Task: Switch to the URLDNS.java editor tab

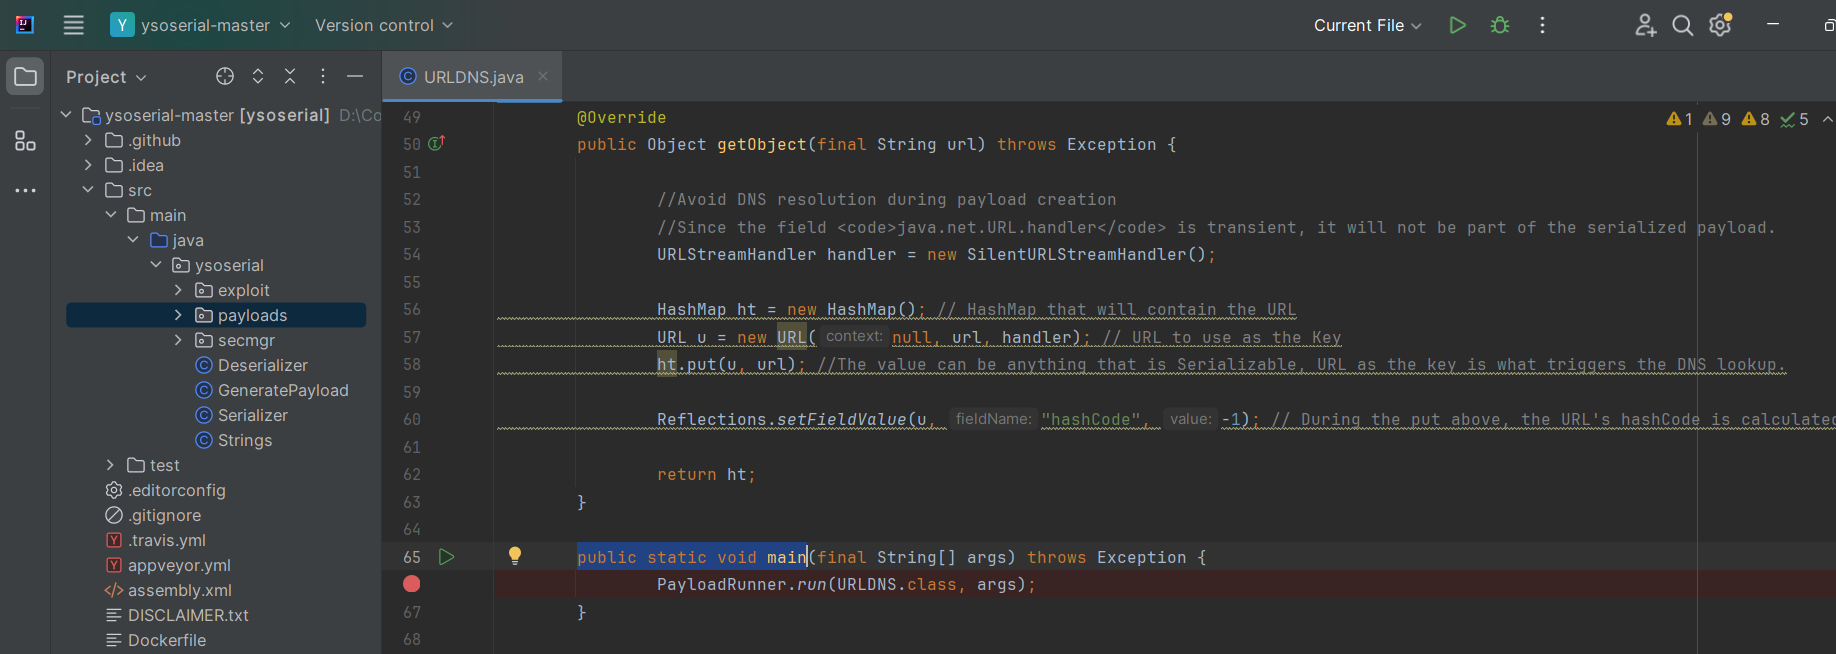Action: pos(473,77)
